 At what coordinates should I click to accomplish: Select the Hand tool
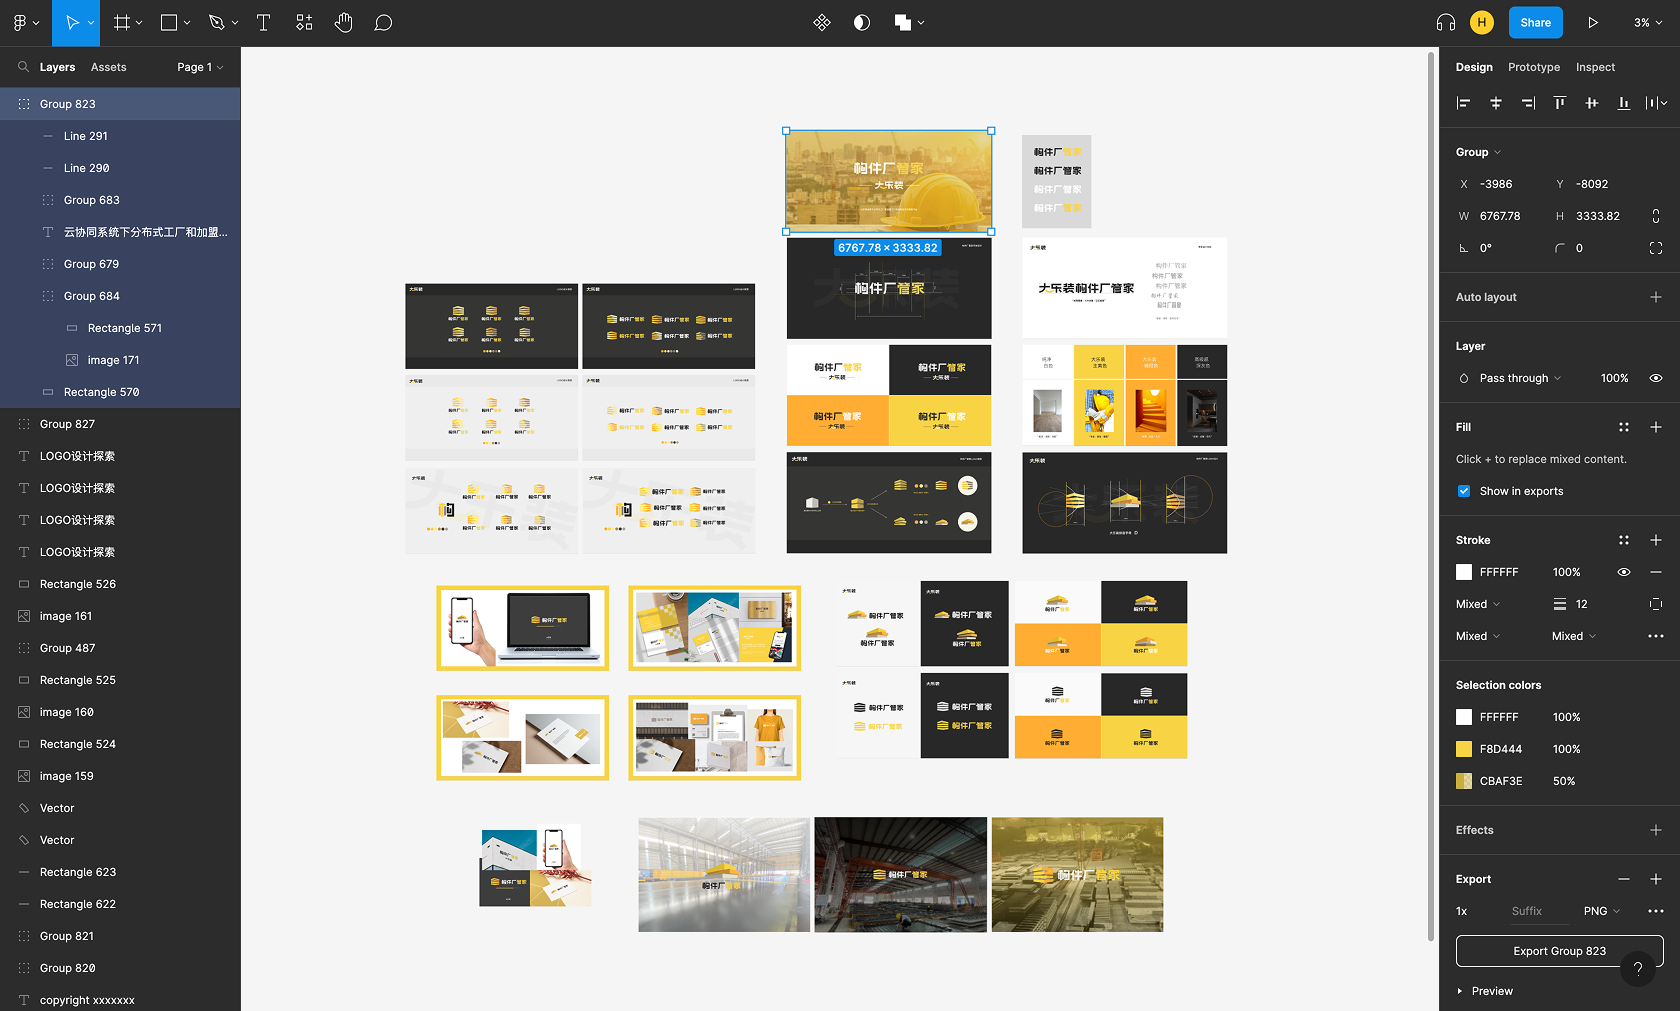[344, 23]
